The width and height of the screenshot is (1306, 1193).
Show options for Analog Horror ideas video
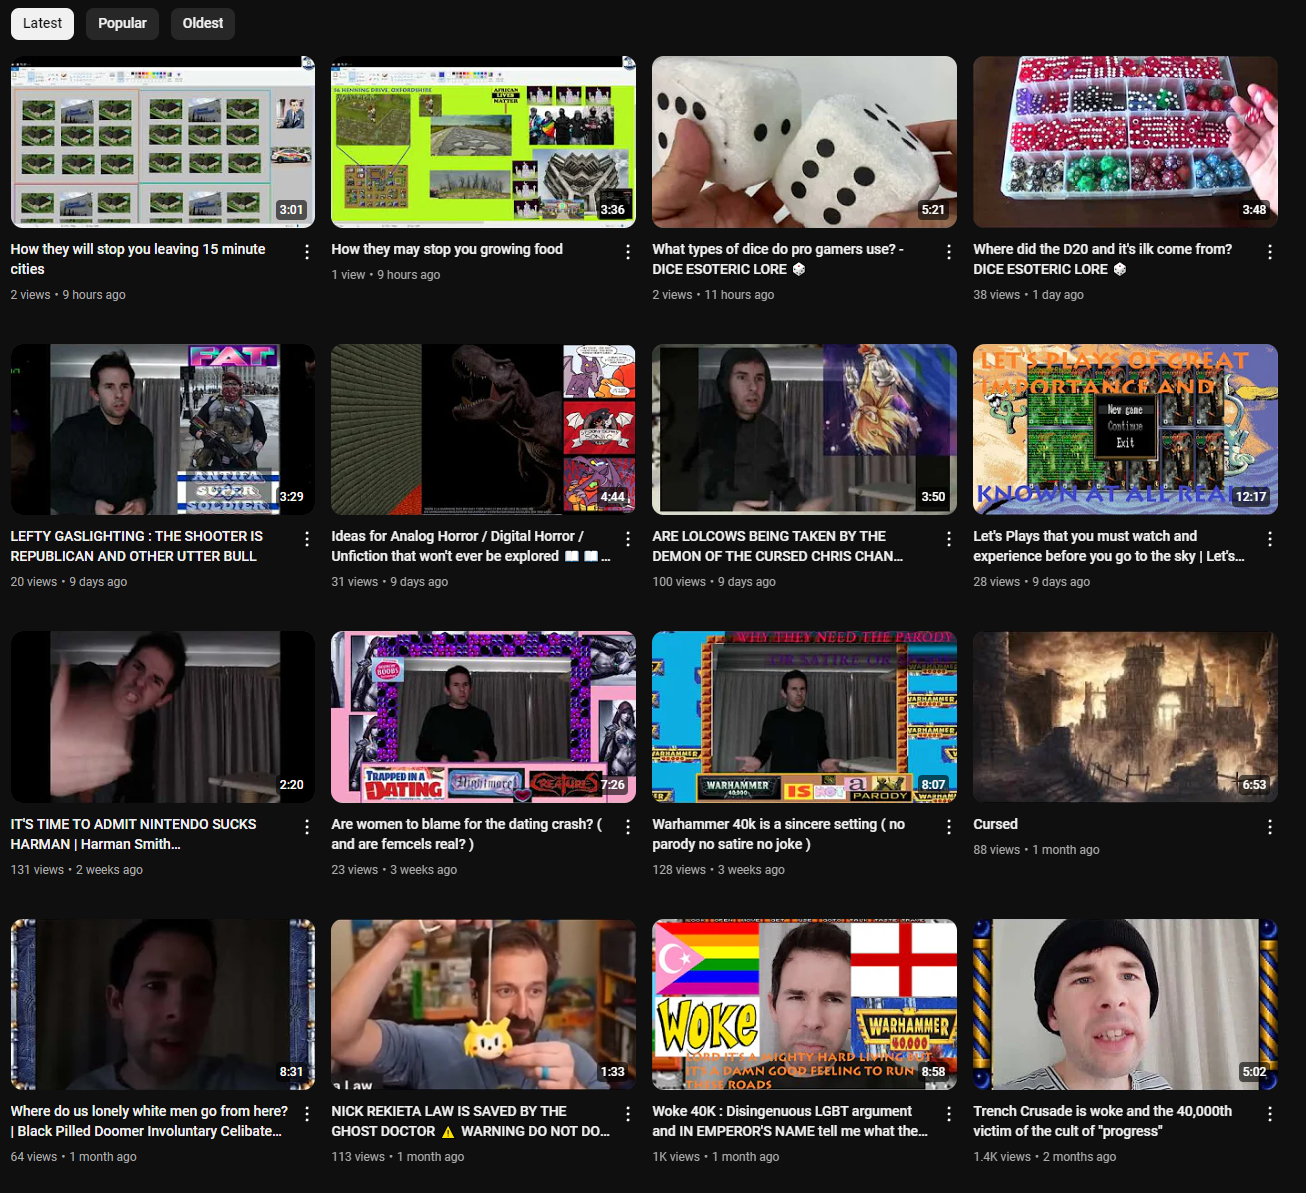click(628, 539)
